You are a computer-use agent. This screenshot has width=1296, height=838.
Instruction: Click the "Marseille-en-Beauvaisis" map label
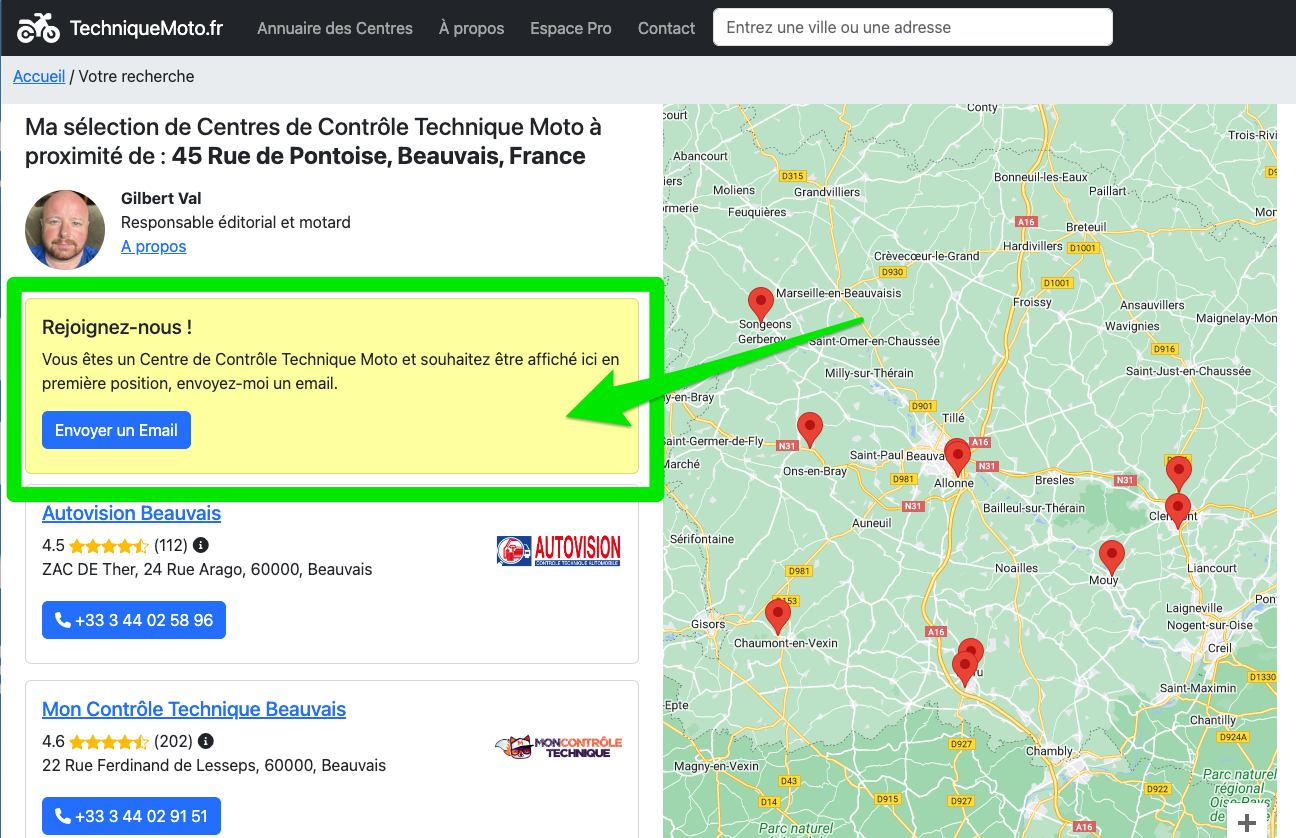click(840, 293)
